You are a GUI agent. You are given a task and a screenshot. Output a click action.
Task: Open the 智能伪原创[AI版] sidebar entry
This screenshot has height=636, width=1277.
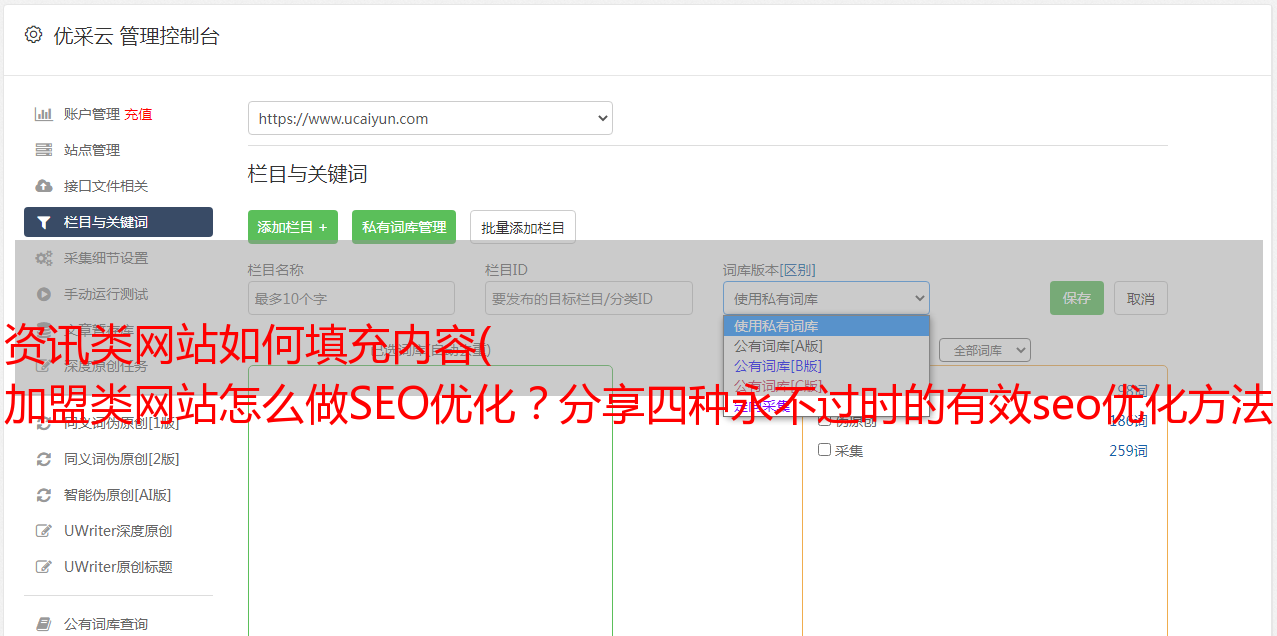point(118,495)
